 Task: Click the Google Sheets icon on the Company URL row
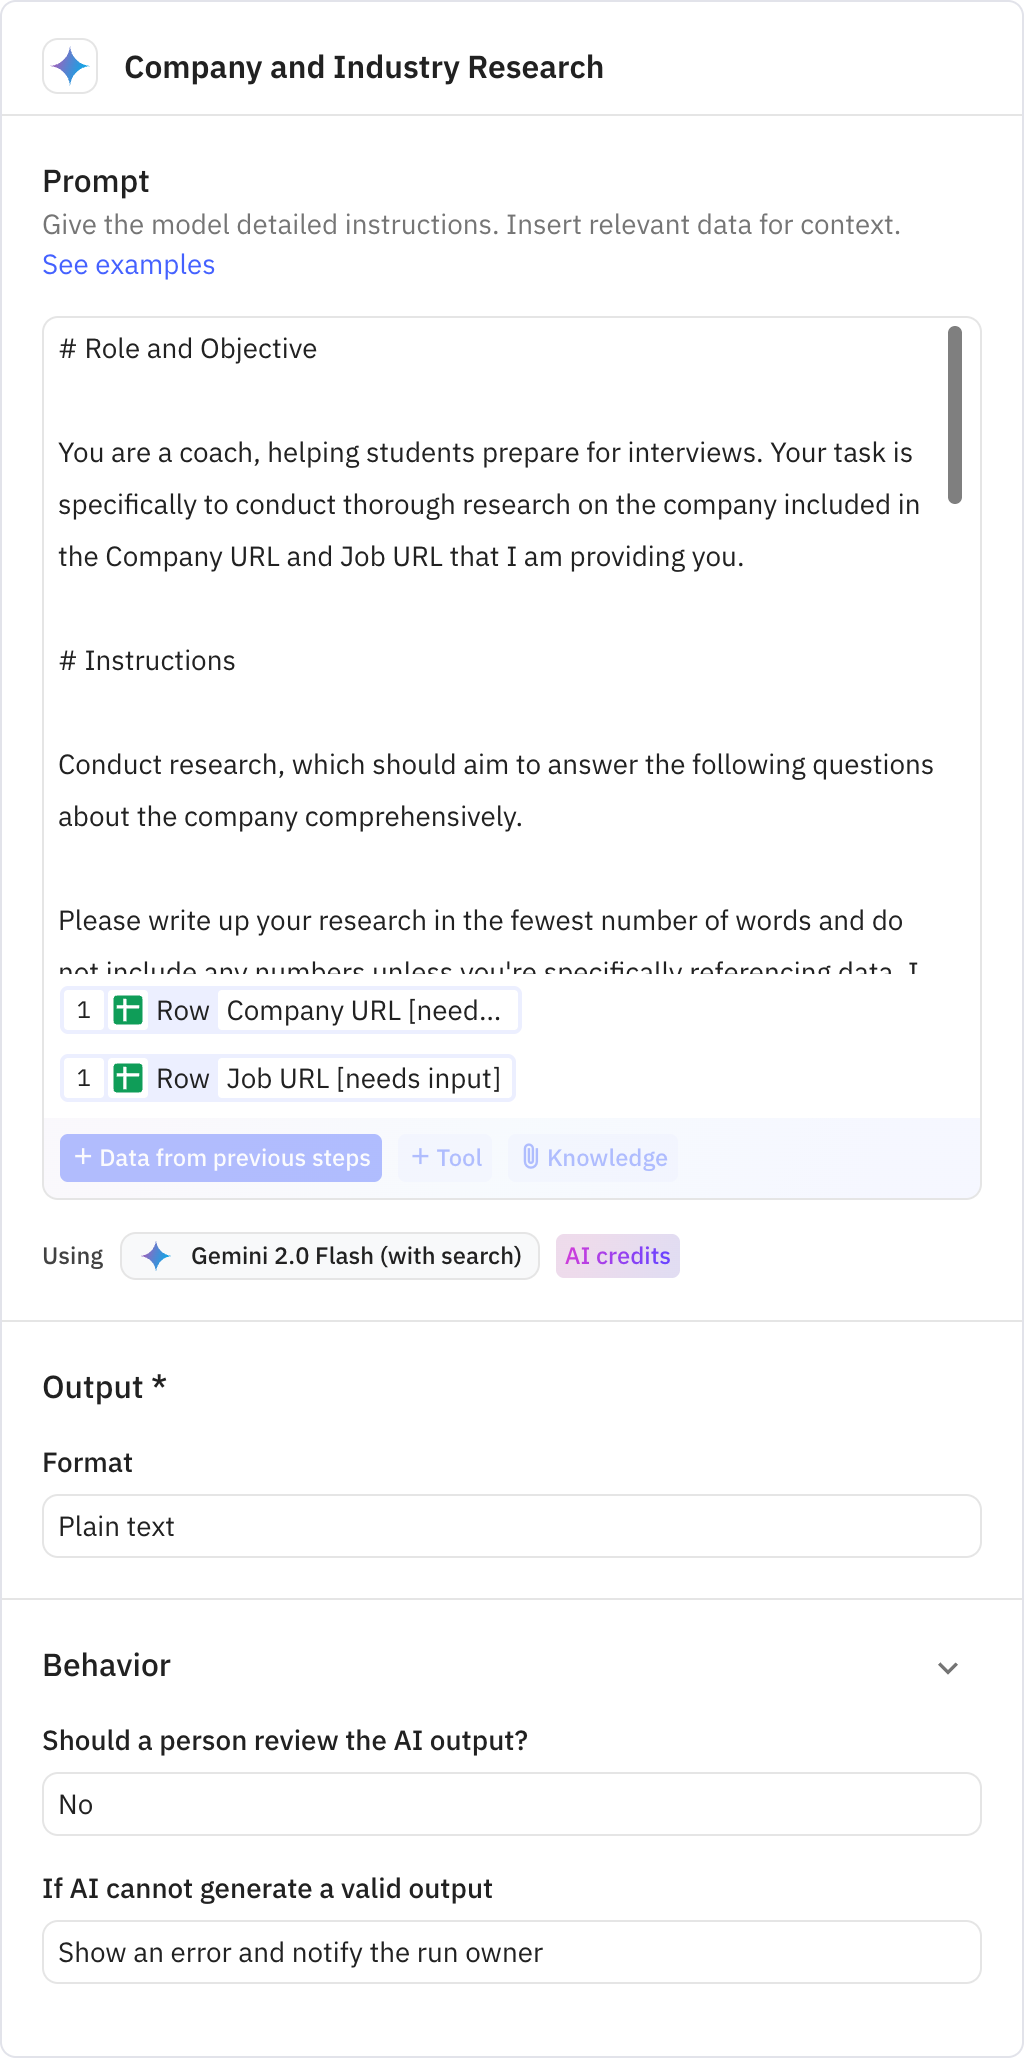128,1010
